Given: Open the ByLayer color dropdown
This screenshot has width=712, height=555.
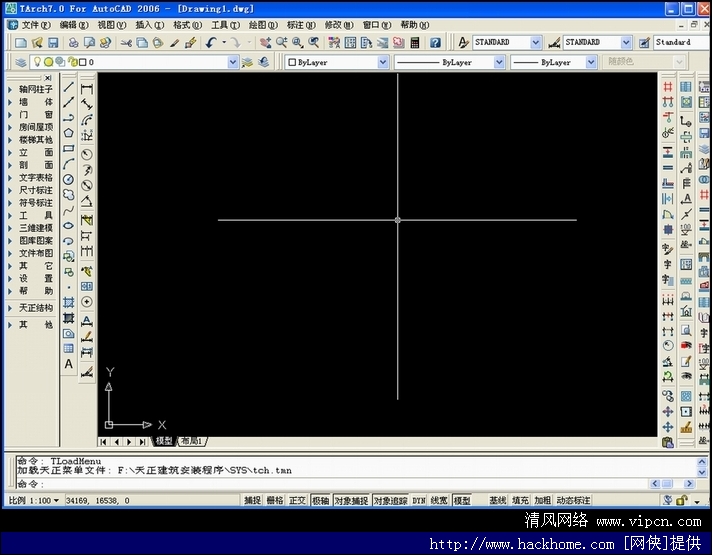Looking at the screenshot, I should coord(383,62).
